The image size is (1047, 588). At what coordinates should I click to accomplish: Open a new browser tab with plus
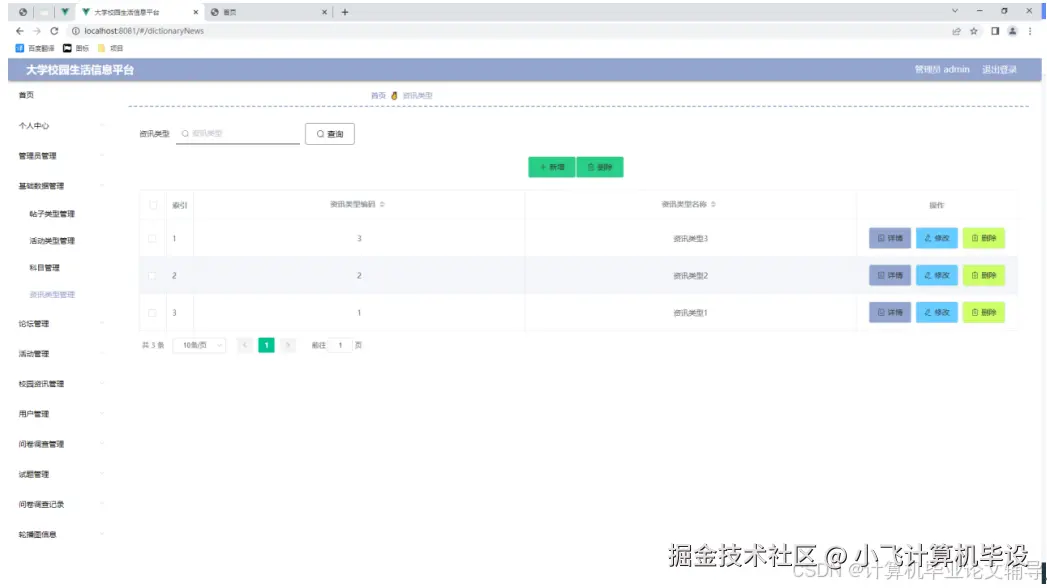click(345, 12)
